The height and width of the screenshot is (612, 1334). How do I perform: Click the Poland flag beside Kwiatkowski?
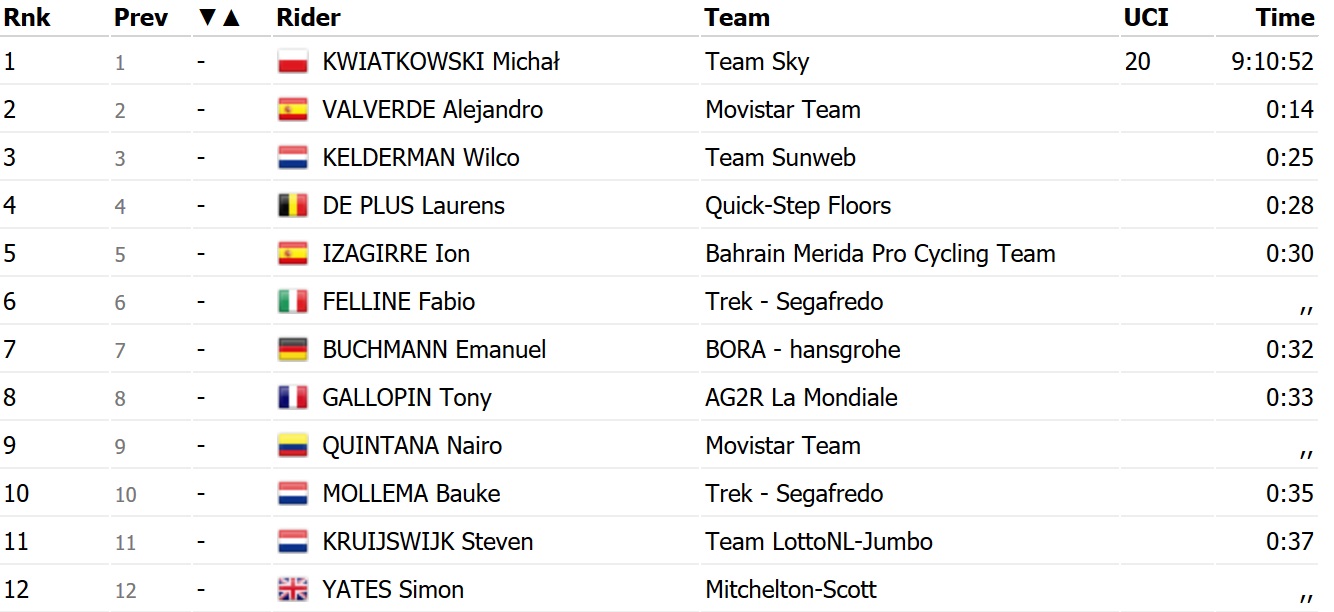292,62
